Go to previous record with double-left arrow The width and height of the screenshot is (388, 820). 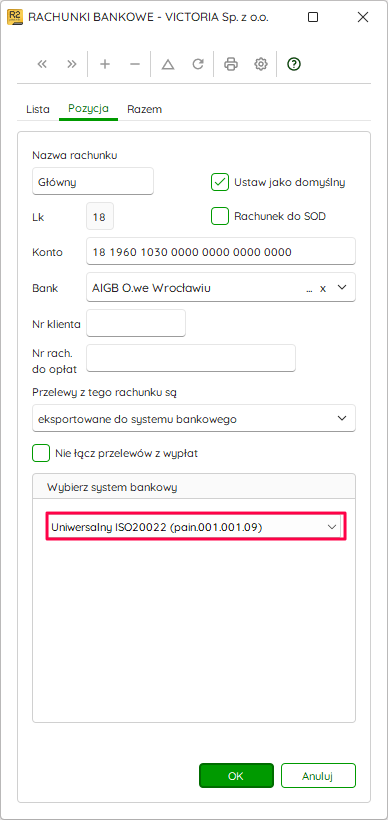42,64
